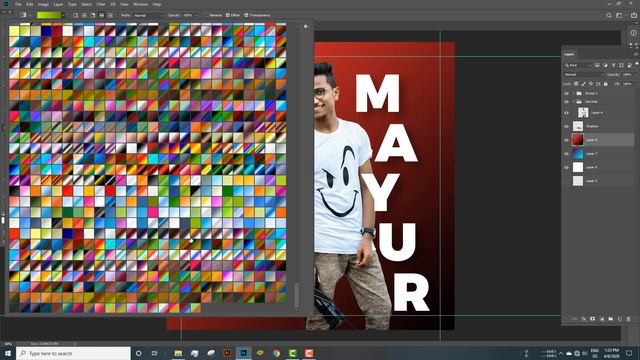Click the green gradient preview in options bar
Viewport: 640px width, 360px height.
49,15
